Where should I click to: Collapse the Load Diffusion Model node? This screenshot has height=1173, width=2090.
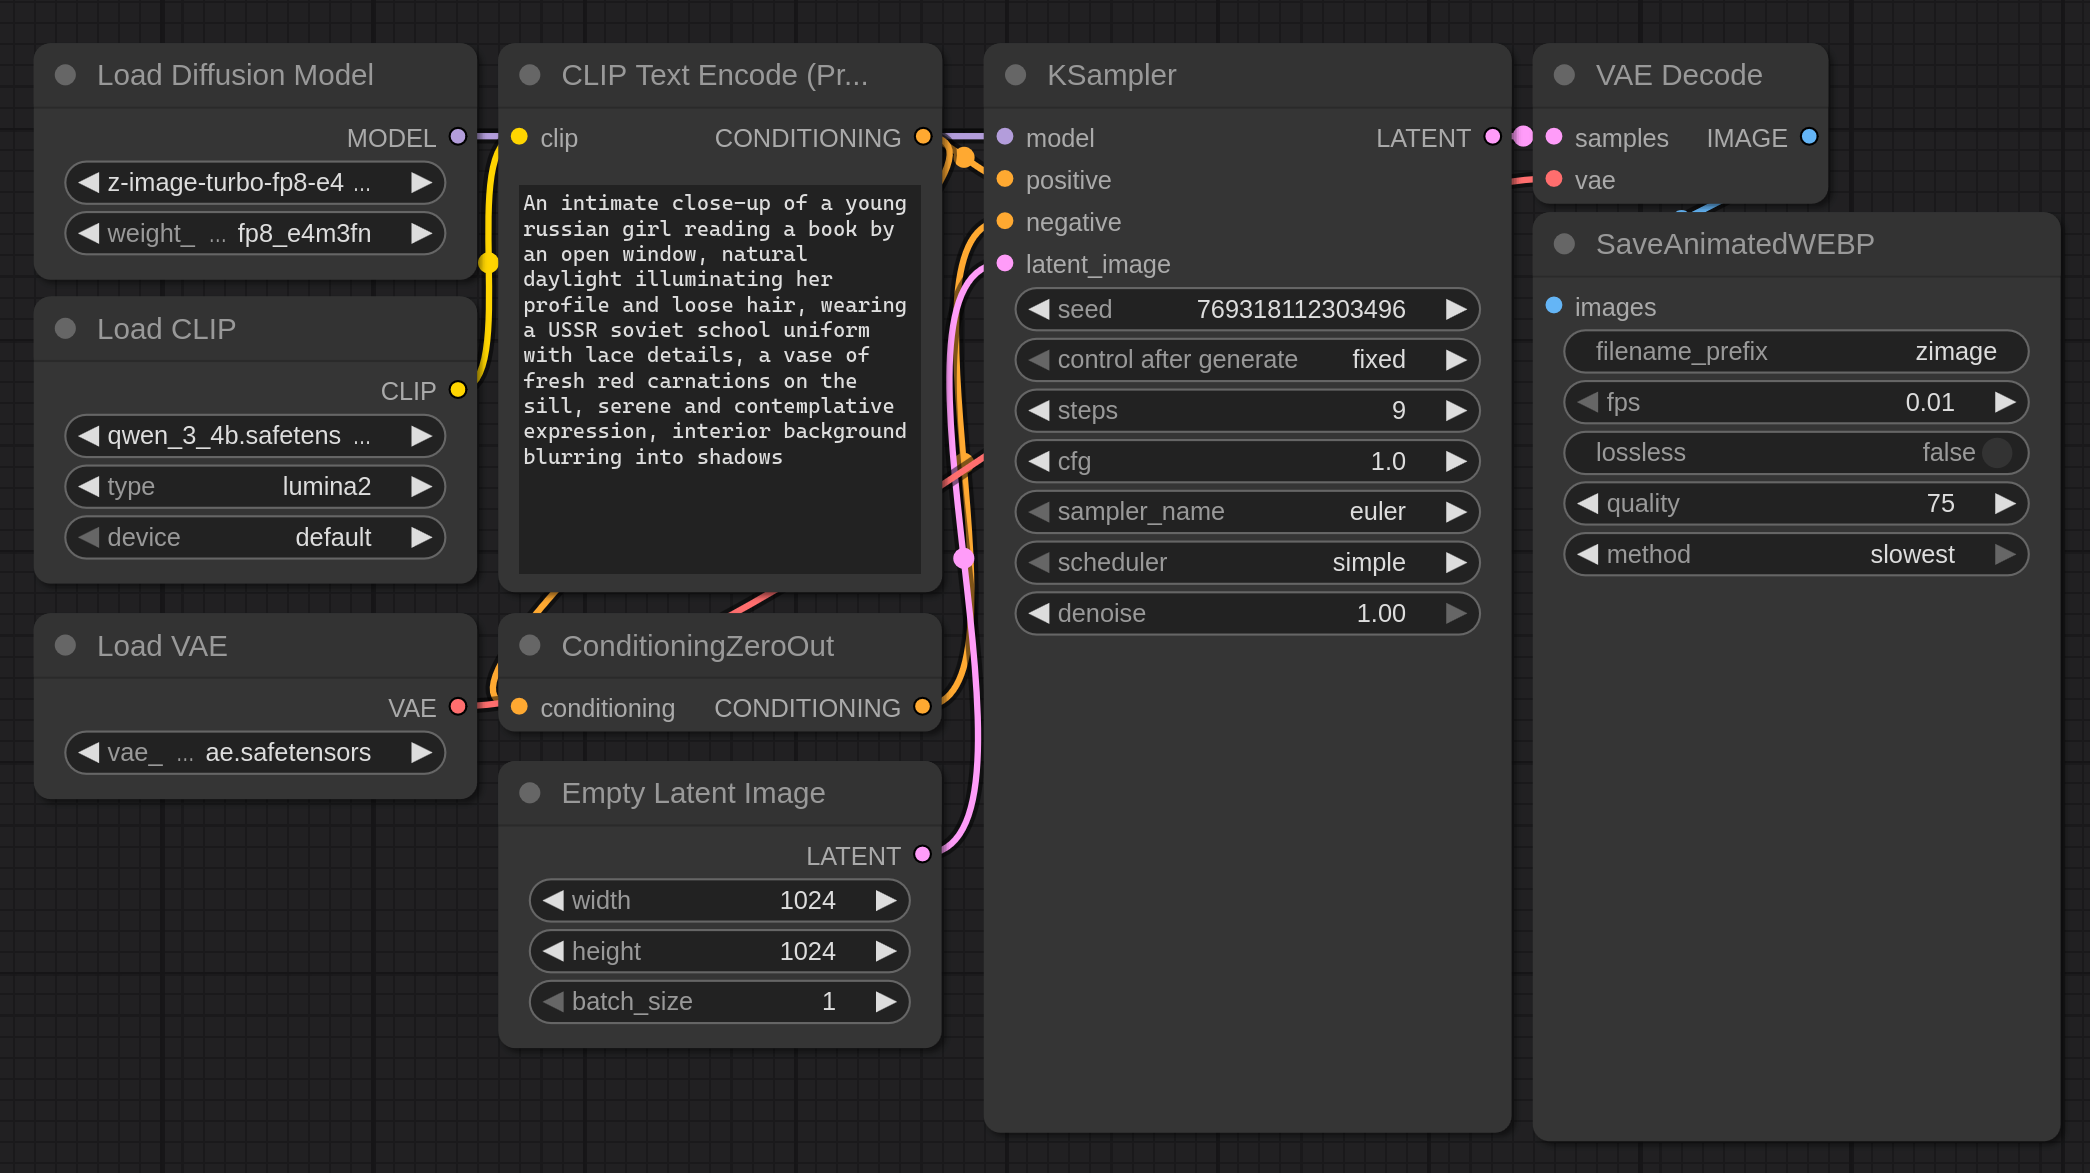pos(66,75)
